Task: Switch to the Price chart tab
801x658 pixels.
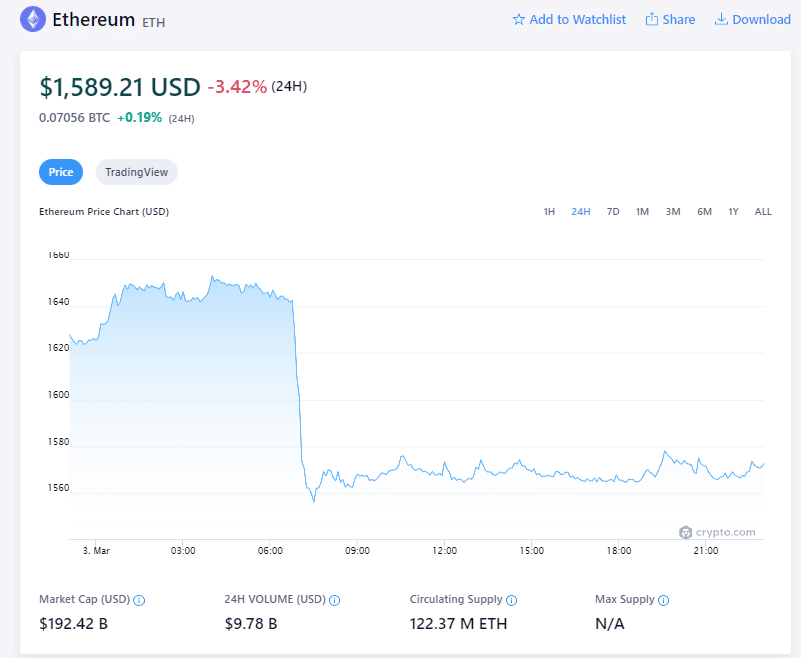Action: click(61, 172)
